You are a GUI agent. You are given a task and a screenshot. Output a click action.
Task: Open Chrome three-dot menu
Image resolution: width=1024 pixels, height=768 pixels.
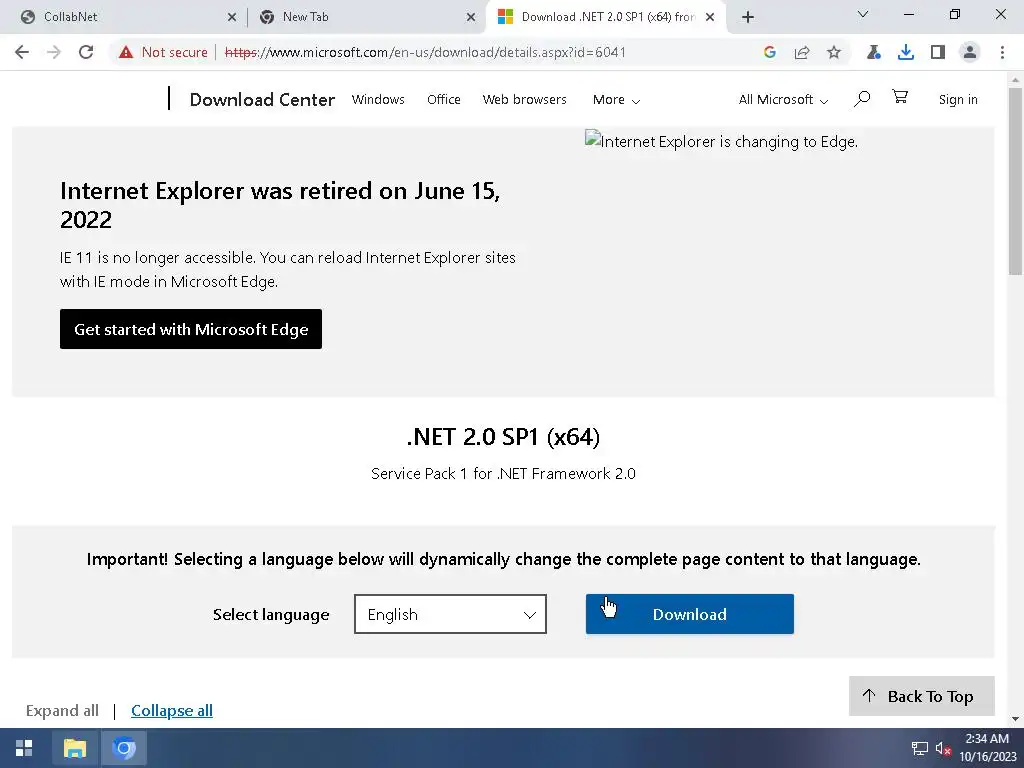point(1002,52)
